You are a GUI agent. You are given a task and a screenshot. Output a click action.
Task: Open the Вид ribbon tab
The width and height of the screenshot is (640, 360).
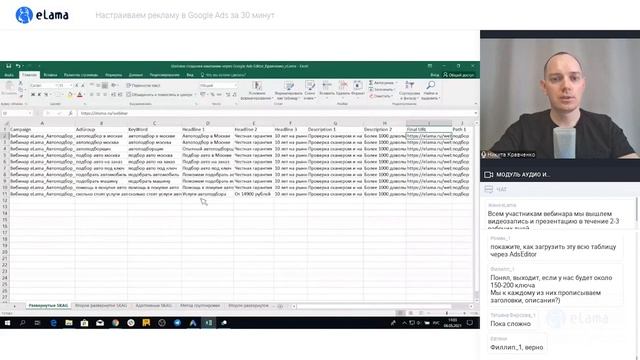(x=190, y=75)
